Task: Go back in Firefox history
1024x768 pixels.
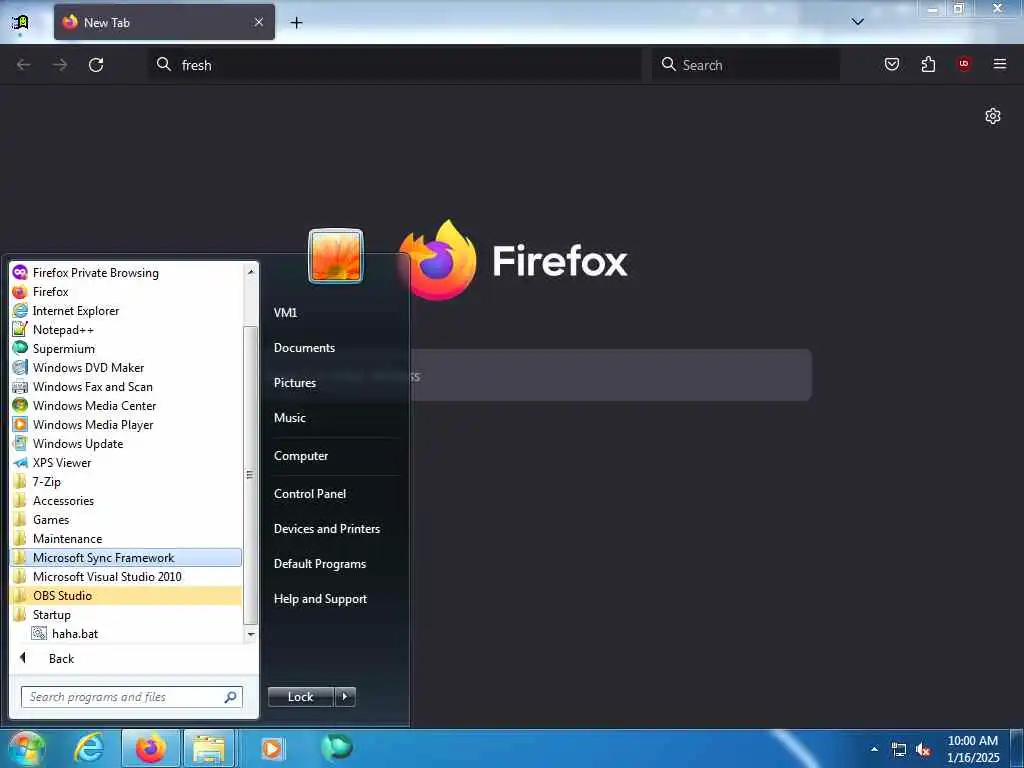Action: pyautogui.click(x=24, y=65)
